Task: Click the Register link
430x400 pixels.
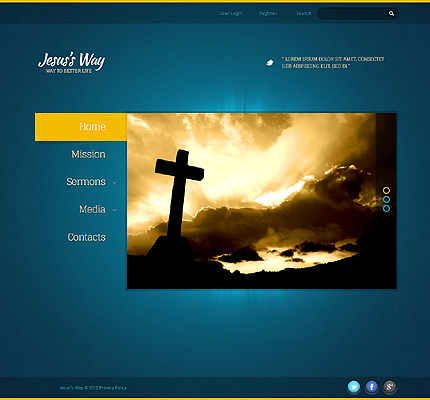Action: 268,13
